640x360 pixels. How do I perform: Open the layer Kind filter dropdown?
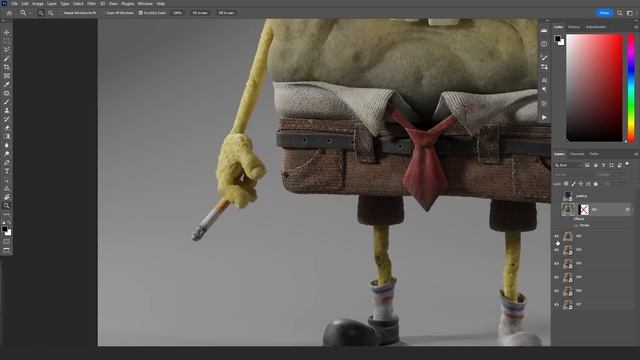tap(567, 165)
